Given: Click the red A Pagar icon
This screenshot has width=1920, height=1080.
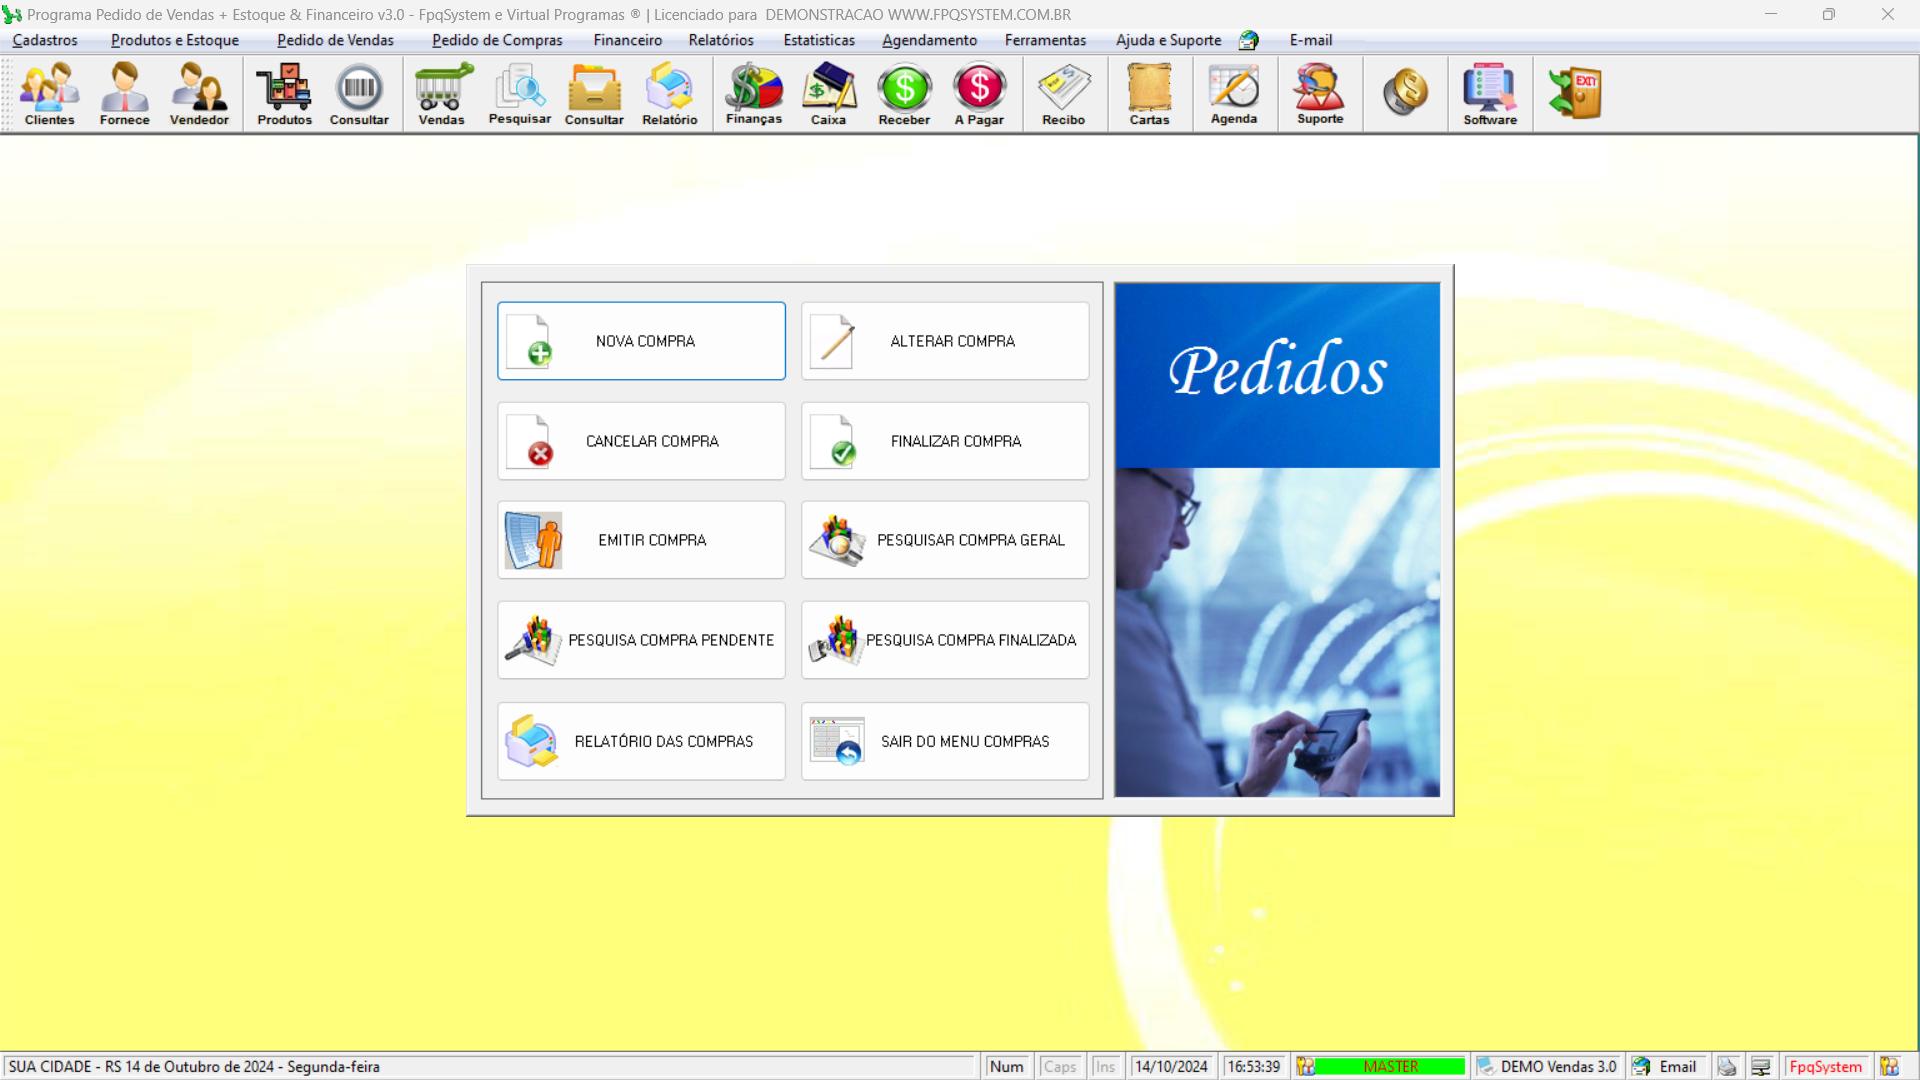Looking at the screenshot, I should 979,94.
